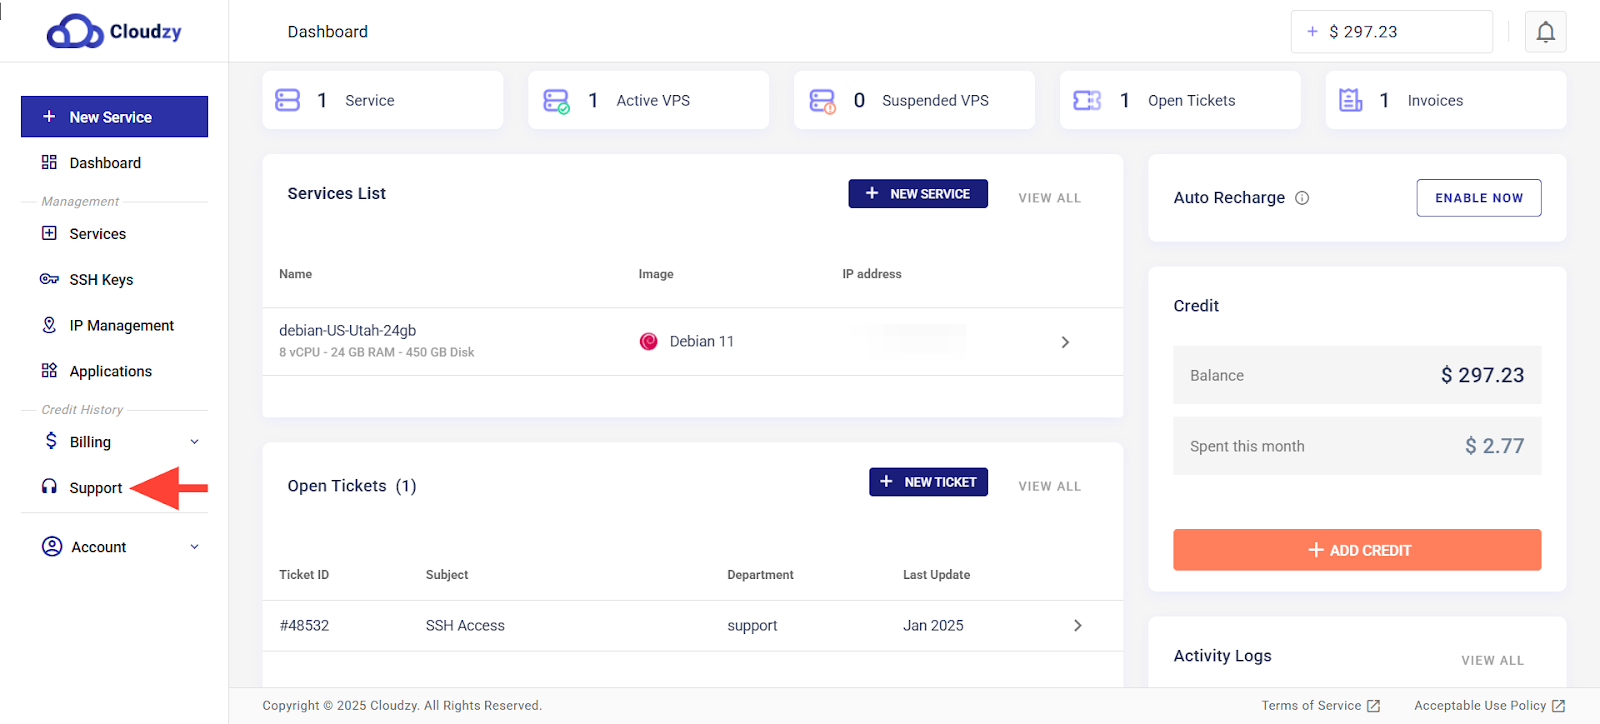The image size is (1600, 724).
Task: Click the Open Tickets summary card label
Action: (1191, 101)
